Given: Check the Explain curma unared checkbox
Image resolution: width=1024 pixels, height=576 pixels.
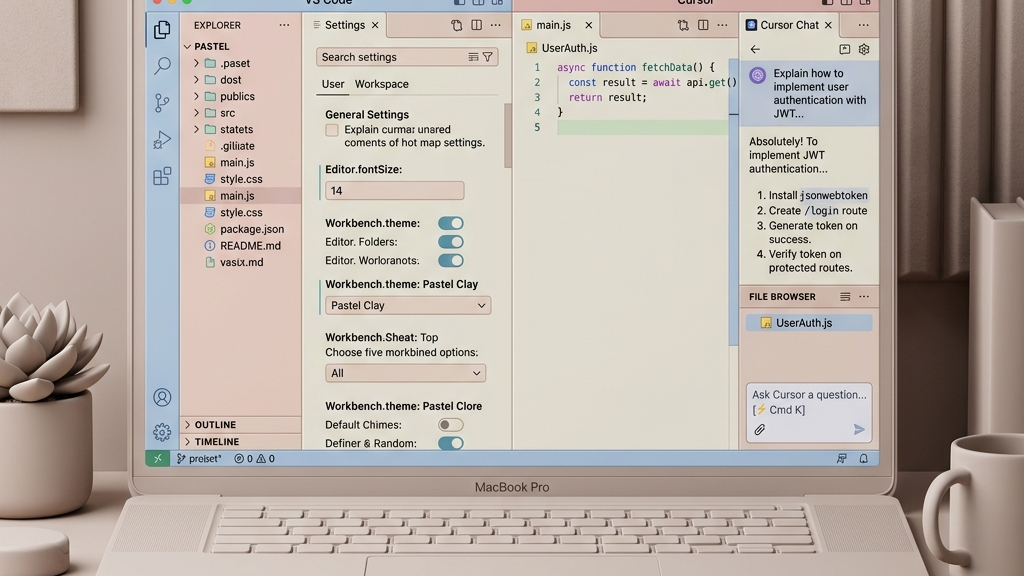Looking at the screenshot, I should (x=332, y=130).
